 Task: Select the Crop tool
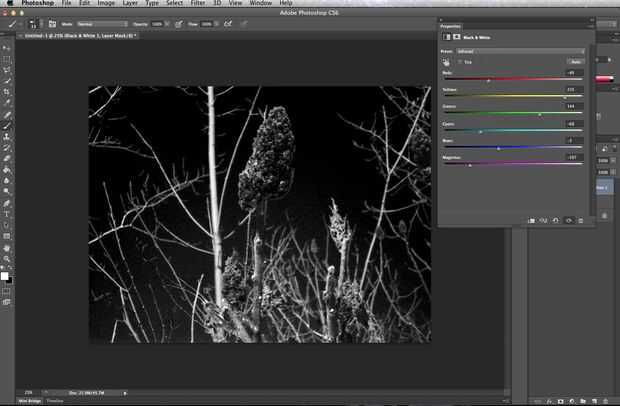point(6,92)
